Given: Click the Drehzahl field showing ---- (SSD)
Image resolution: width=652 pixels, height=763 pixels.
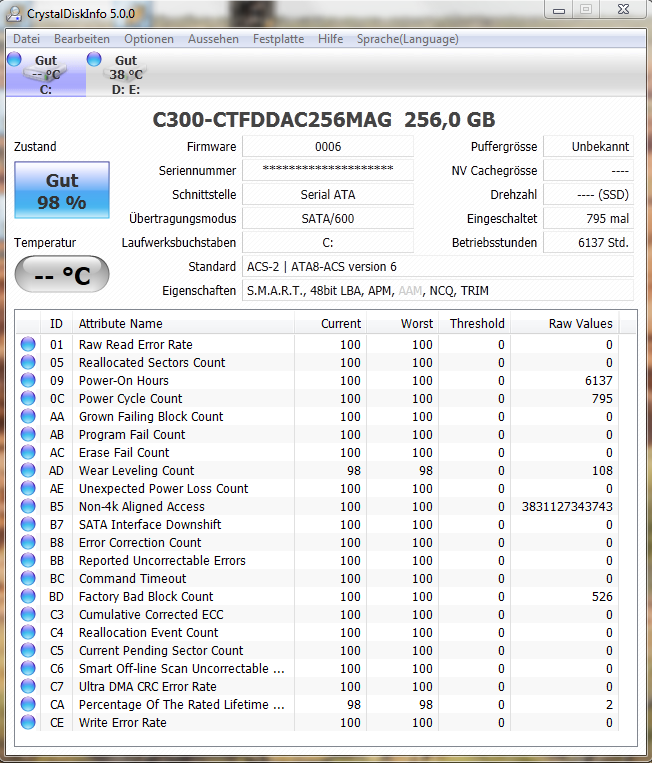Looking at the screenshot, I should [588, 195].
